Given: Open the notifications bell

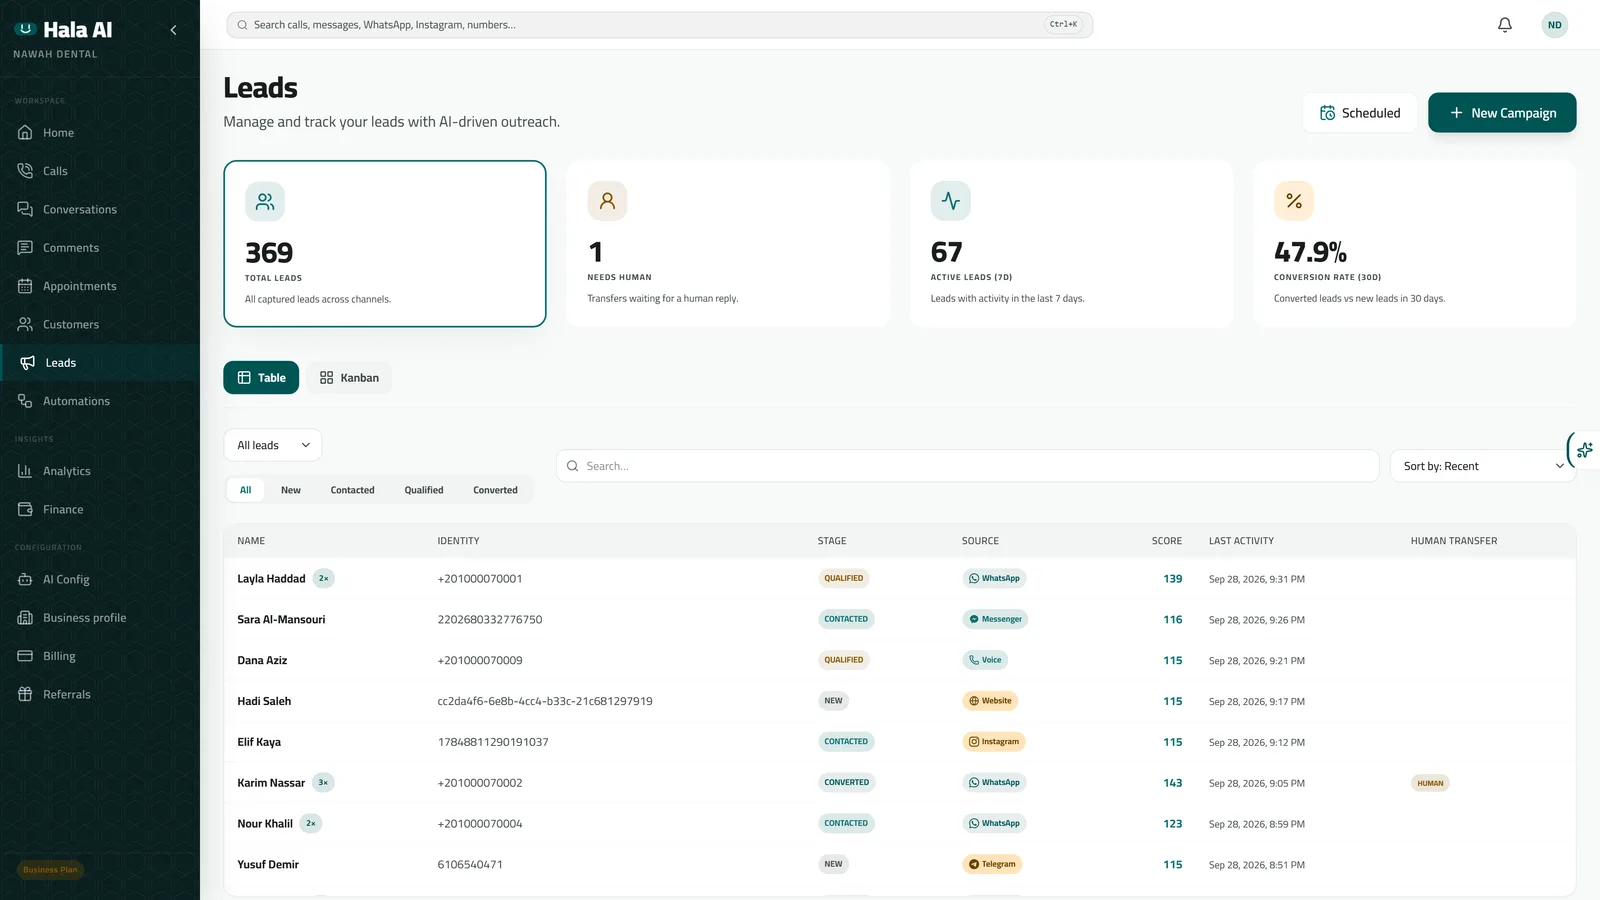Looking at the screenshot, I should 1504,25.
